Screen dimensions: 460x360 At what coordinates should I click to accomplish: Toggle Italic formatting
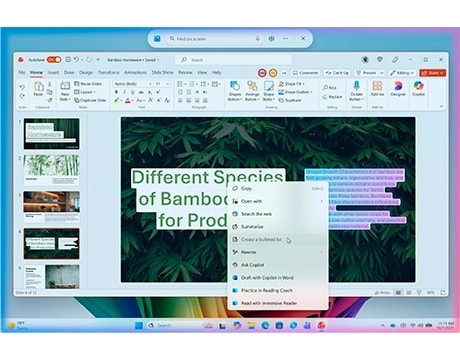(124, 92)
